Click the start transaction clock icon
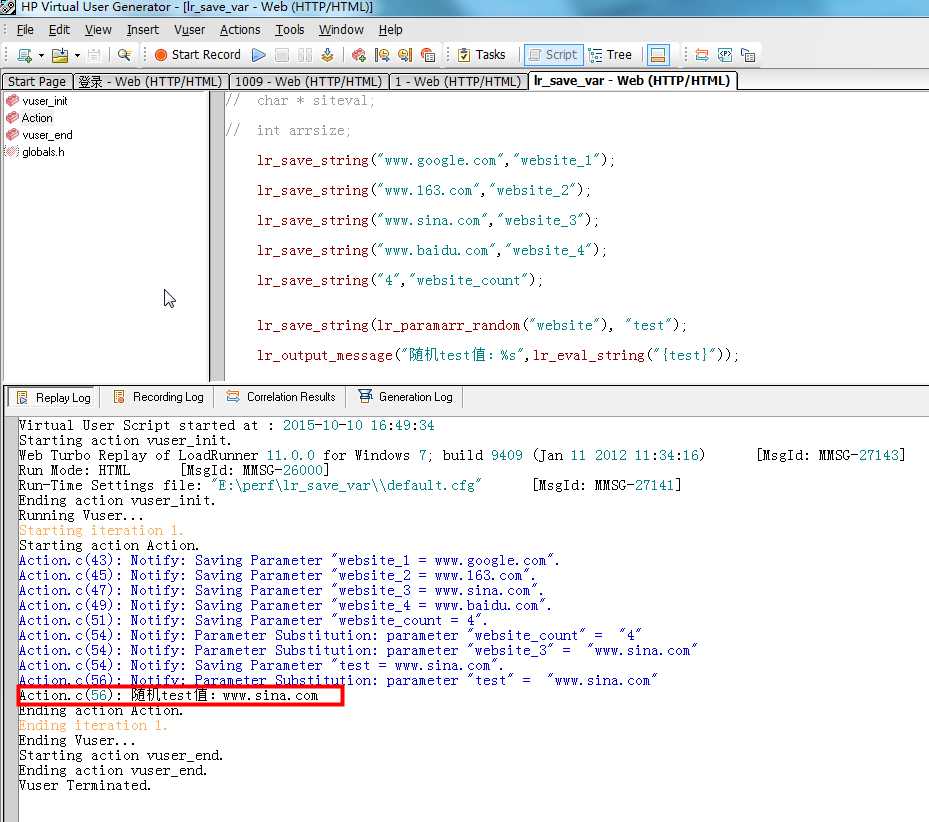929x822 pixels. click(382, 55)
